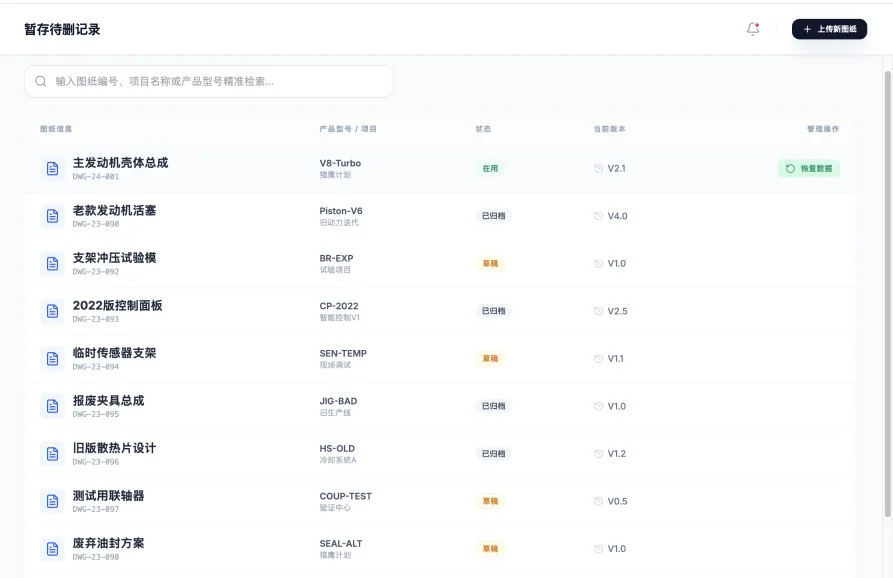Click the file icon beside 2022版控制面板
The height and width of the screenshot is (578, 893).
click(x=52, y=311)
